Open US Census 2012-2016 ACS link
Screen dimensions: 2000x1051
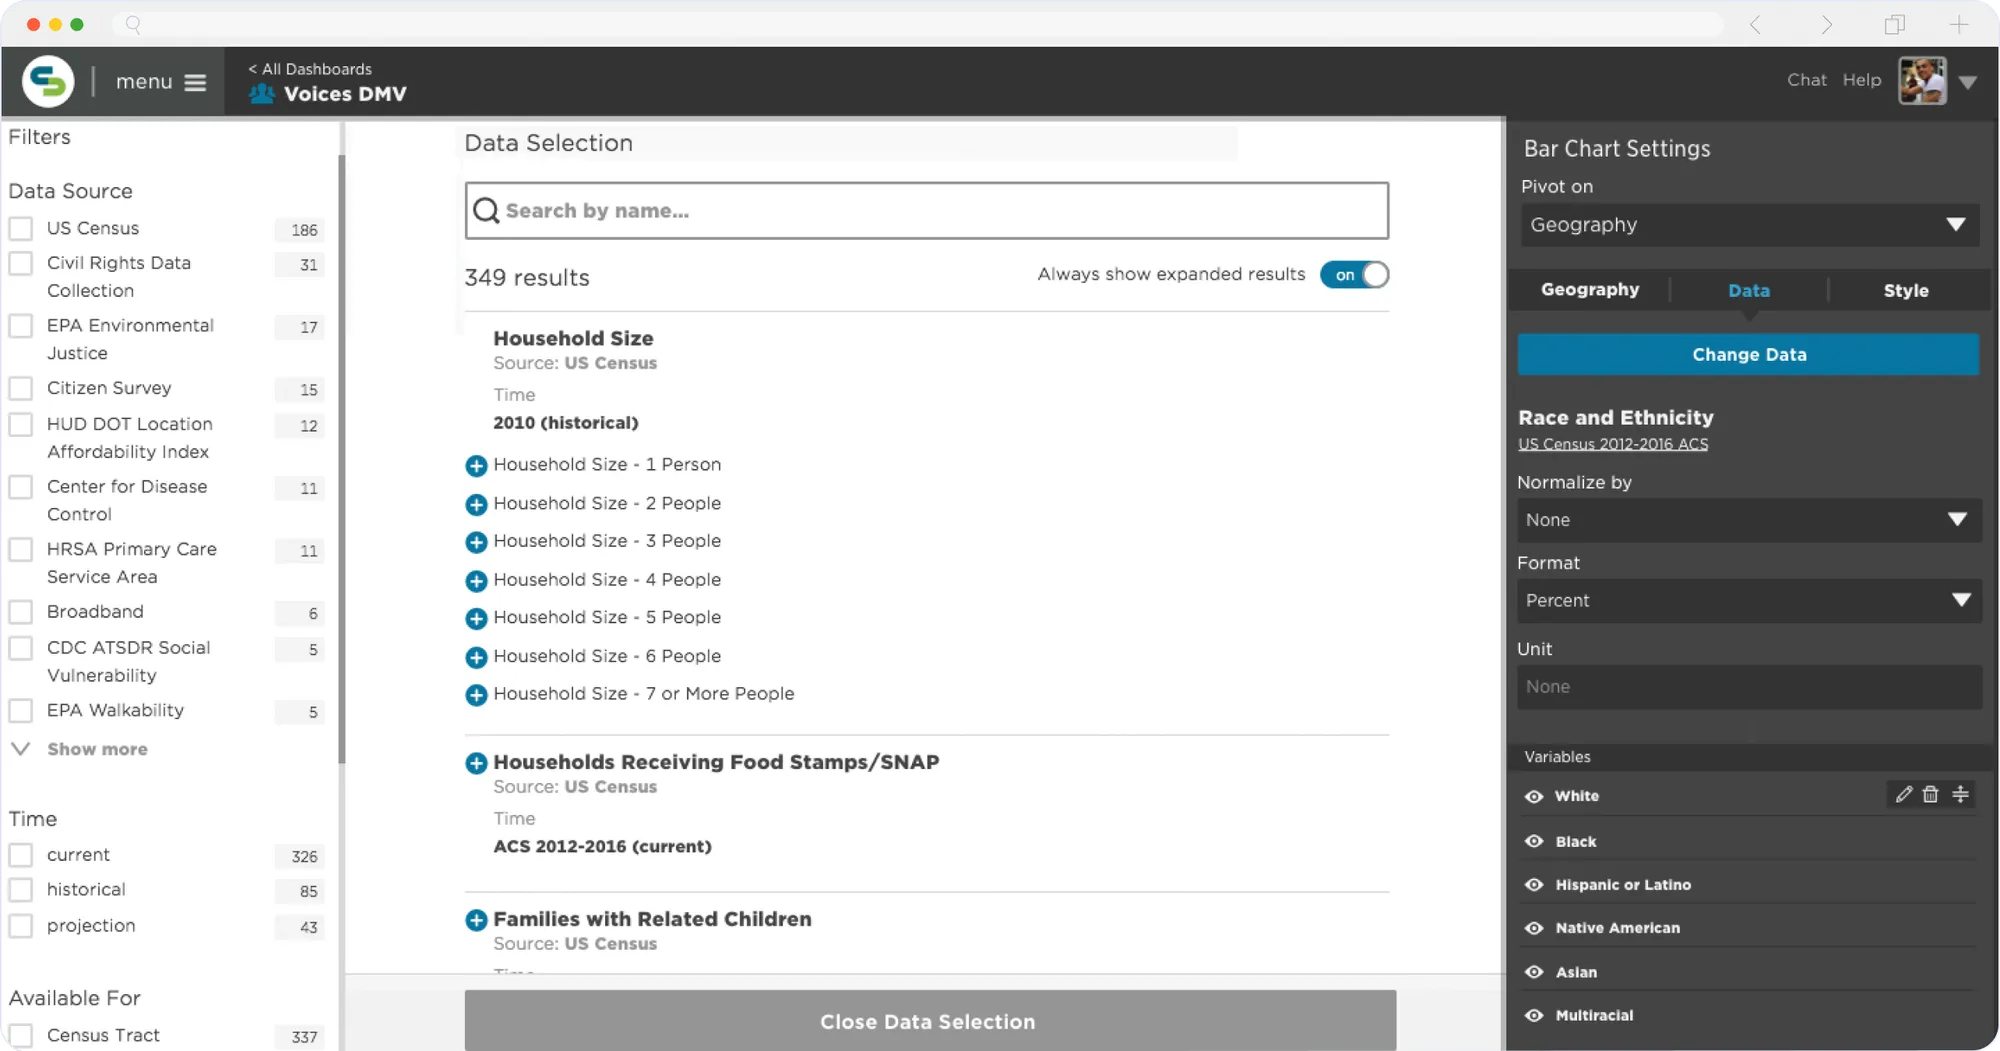1613,444
